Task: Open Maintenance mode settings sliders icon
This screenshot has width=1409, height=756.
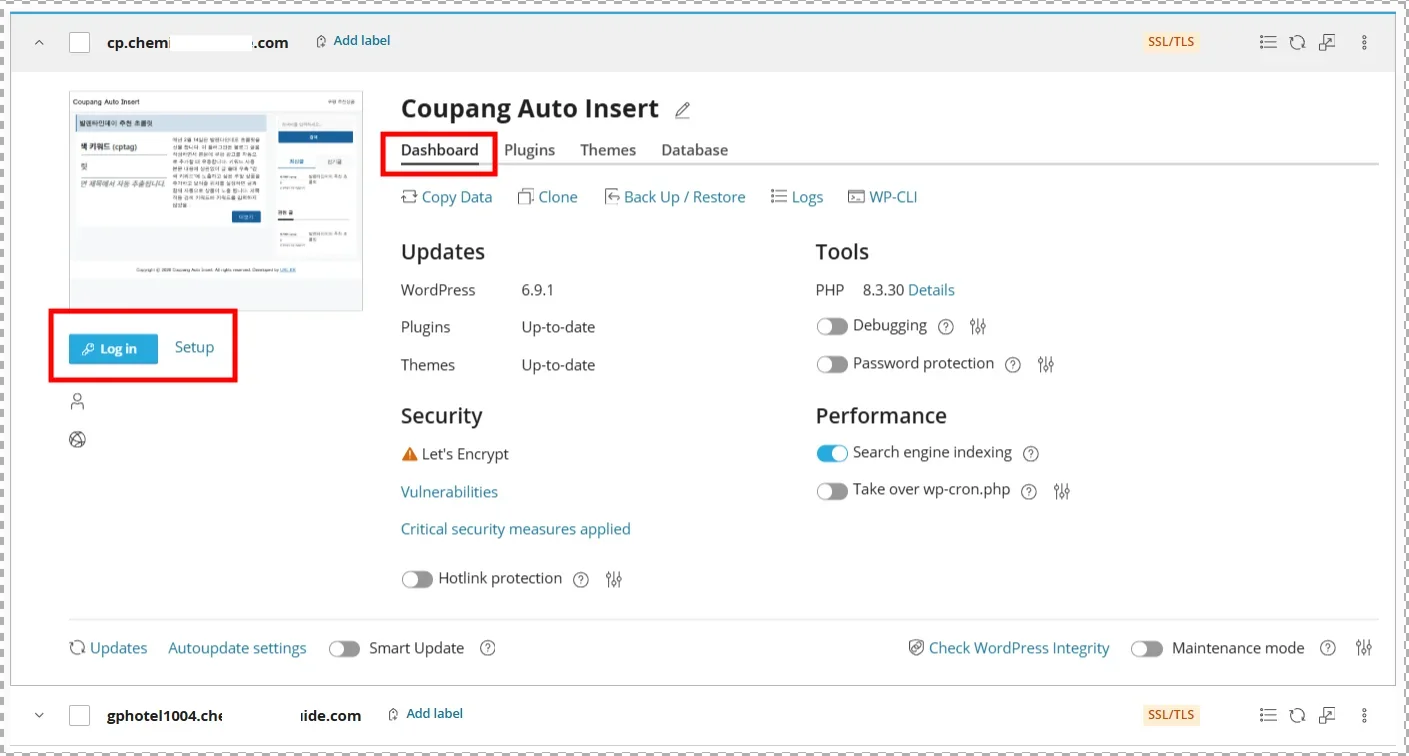Action: (1363, 648)
